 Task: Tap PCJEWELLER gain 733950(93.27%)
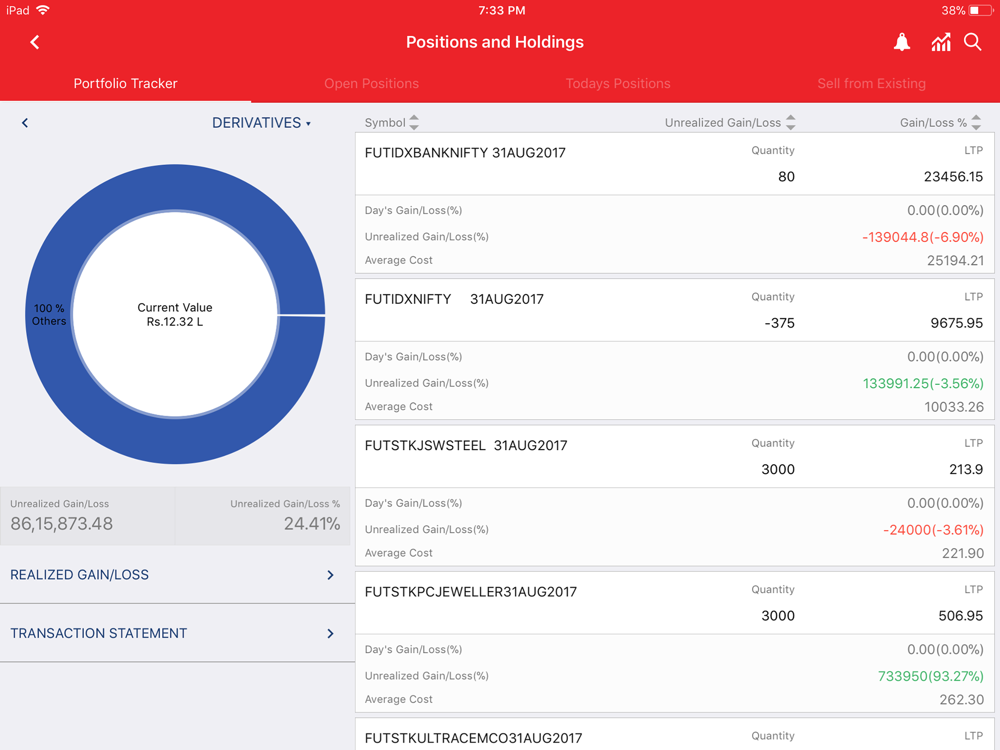click(930, 676)
